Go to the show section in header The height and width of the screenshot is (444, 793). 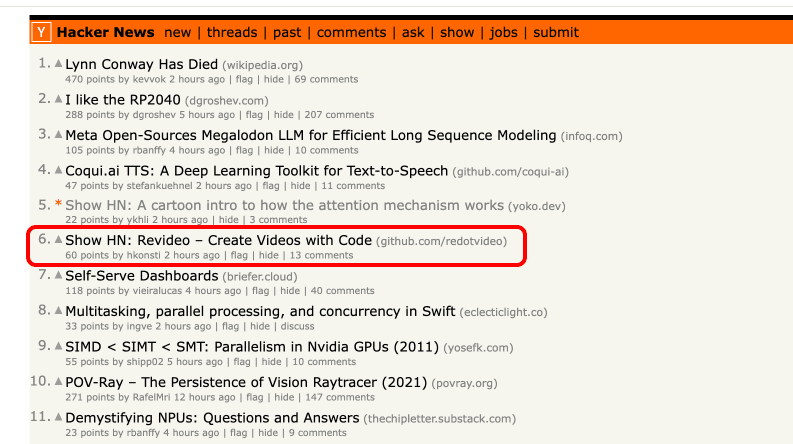(457, 32)
